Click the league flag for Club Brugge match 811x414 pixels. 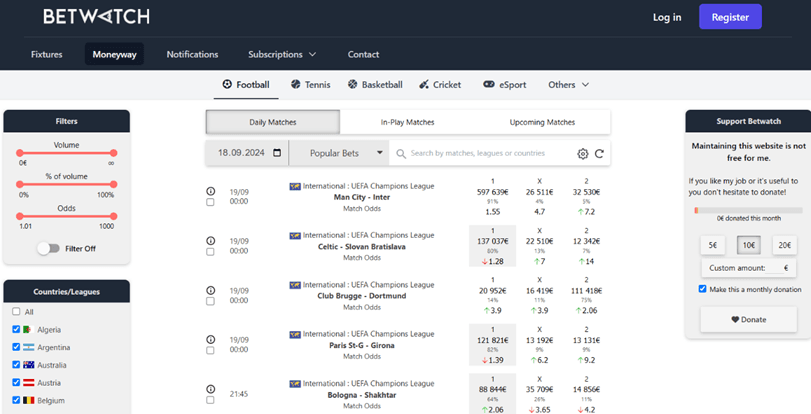tap(295, 285)
